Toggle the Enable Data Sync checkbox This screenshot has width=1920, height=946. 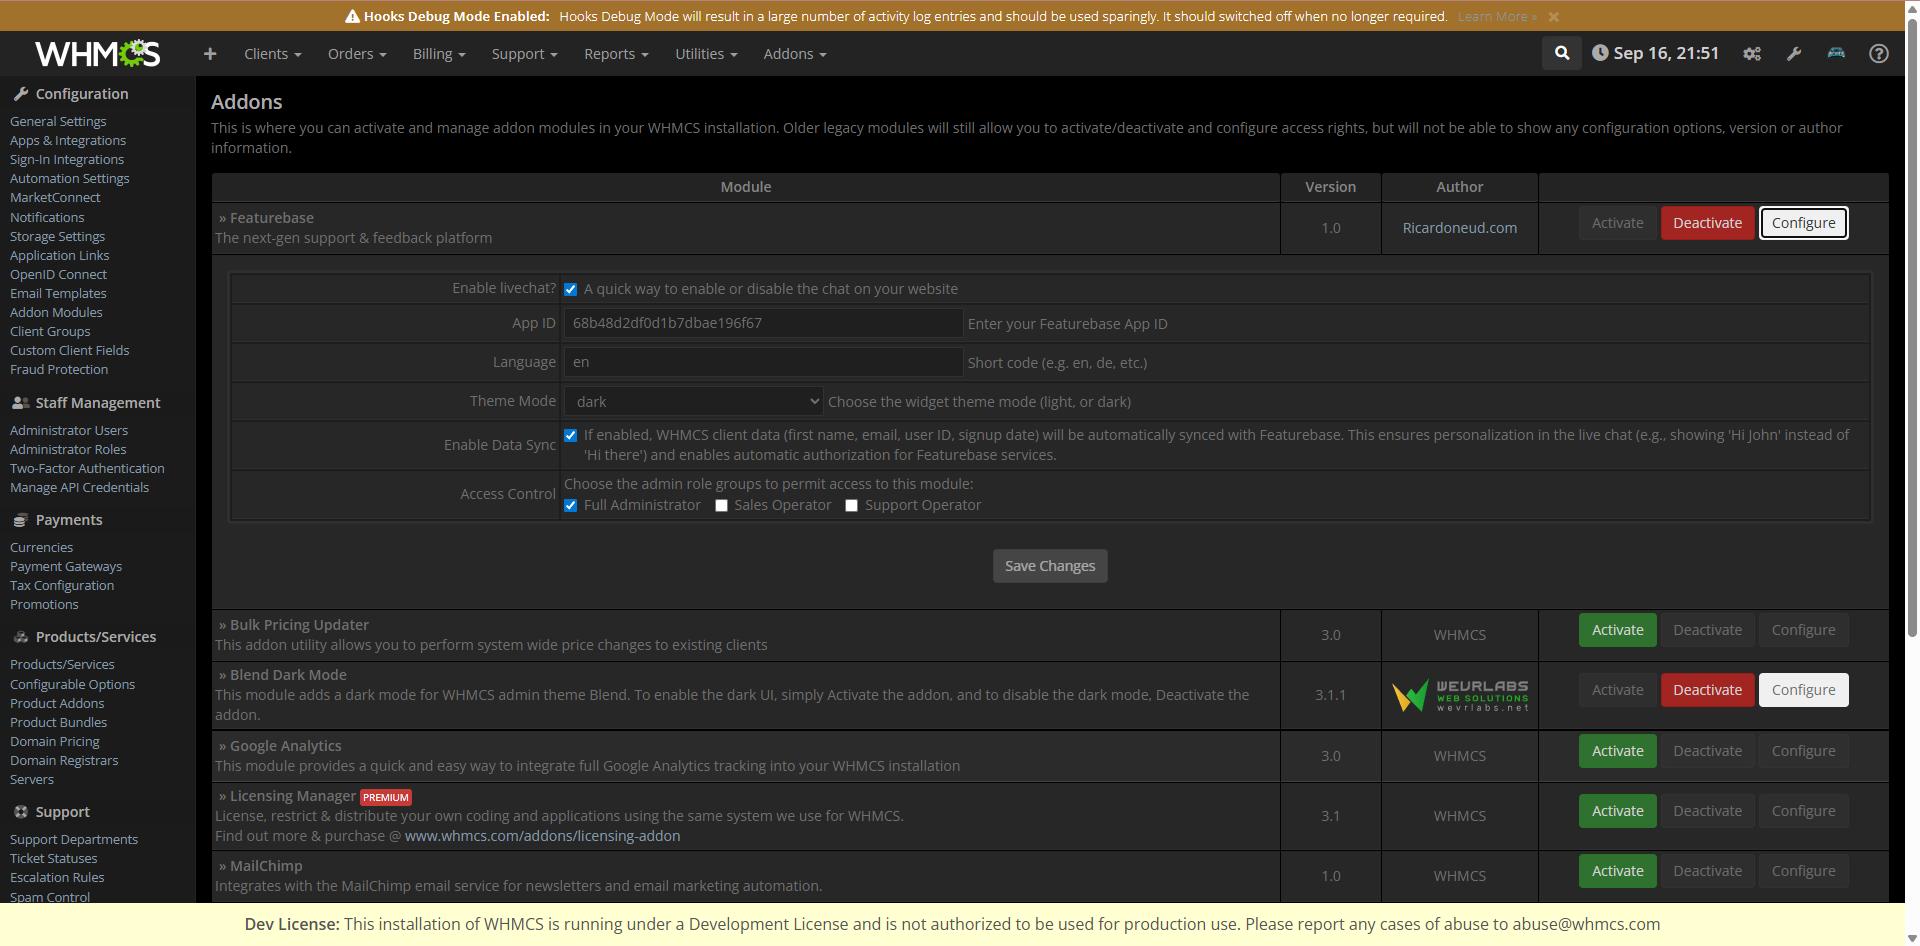click(x=571, y=436)
